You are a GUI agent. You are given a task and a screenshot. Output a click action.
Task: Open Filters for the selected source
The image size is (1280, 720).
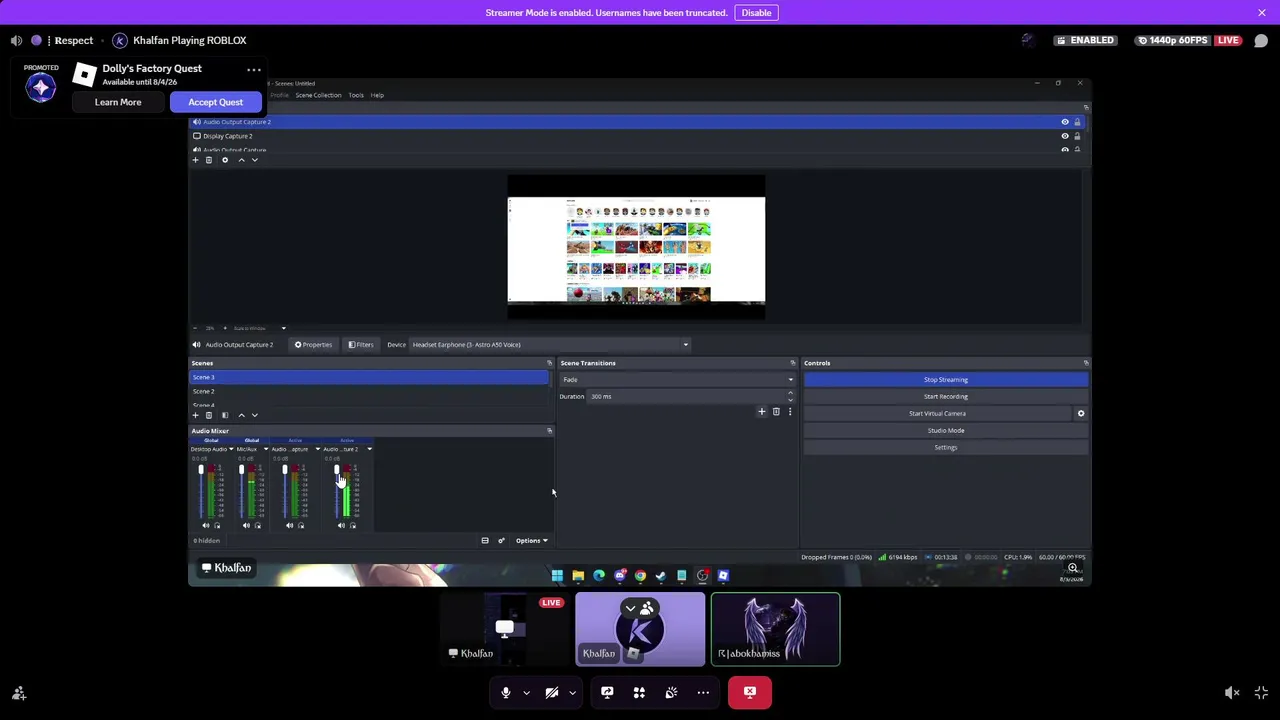pos(361,345)
